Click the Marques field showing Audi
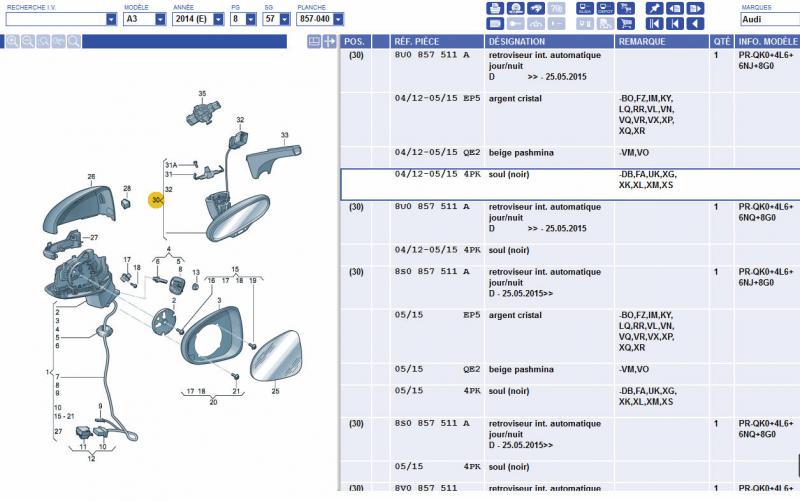 tap(769, 19)
